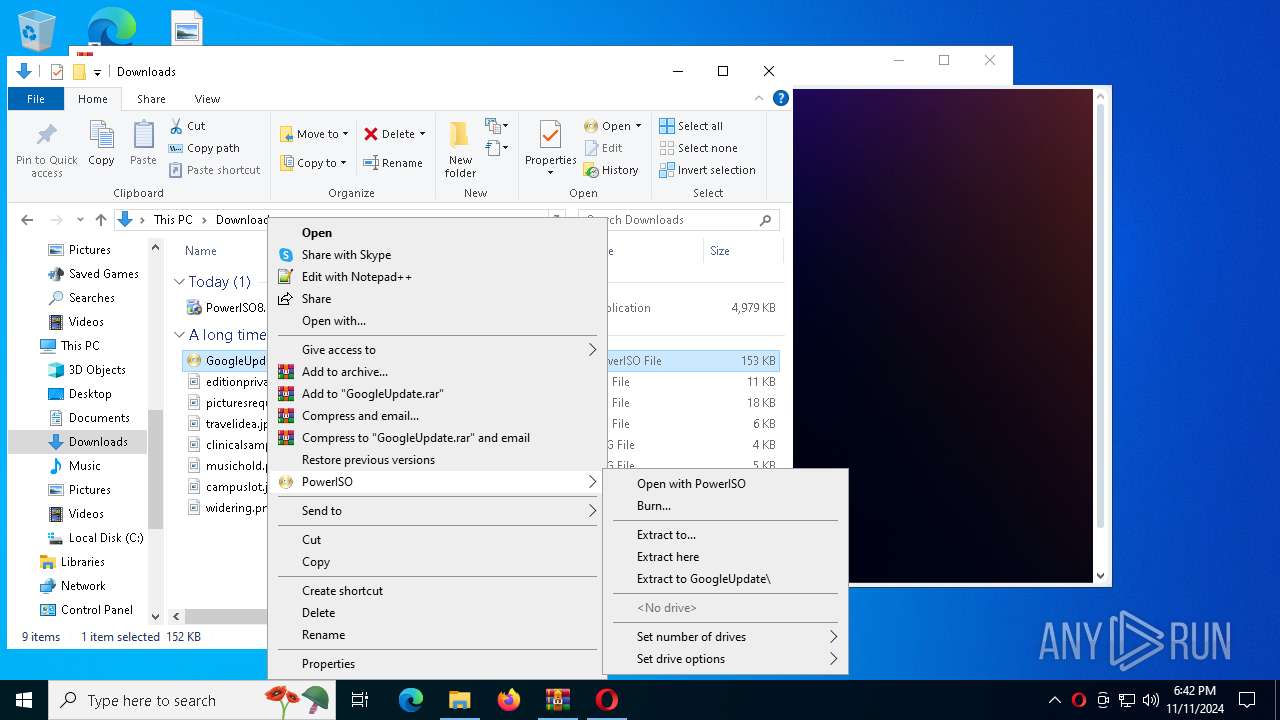1280x720 pixels.
Task: Click the Task View taskbar icon
Action: [360, 700]
